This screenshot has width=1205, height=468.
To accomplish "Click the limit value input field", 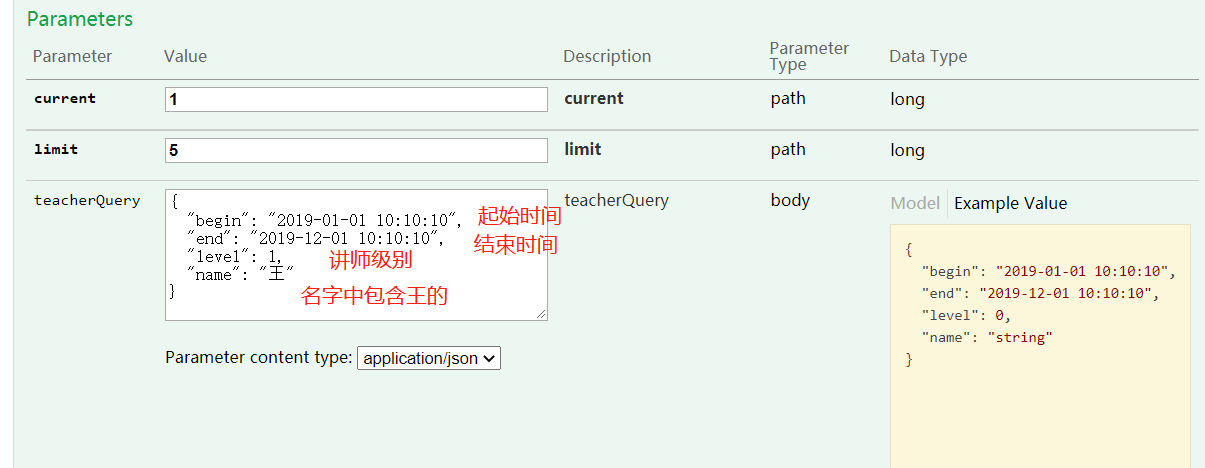I will click(x=356, y=150).
